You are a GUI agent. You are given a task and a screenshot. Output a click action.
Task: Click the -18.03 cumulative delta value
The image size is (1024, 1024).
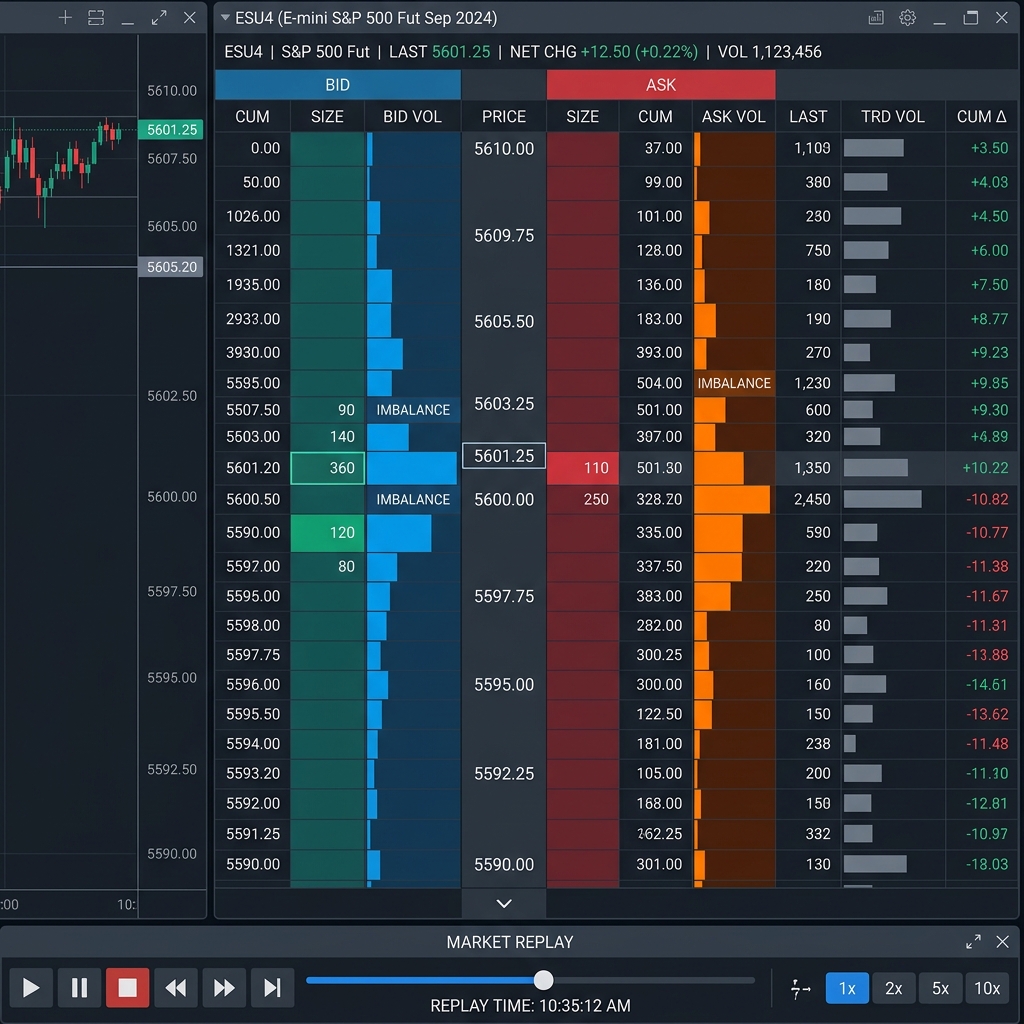click(987, 864)
